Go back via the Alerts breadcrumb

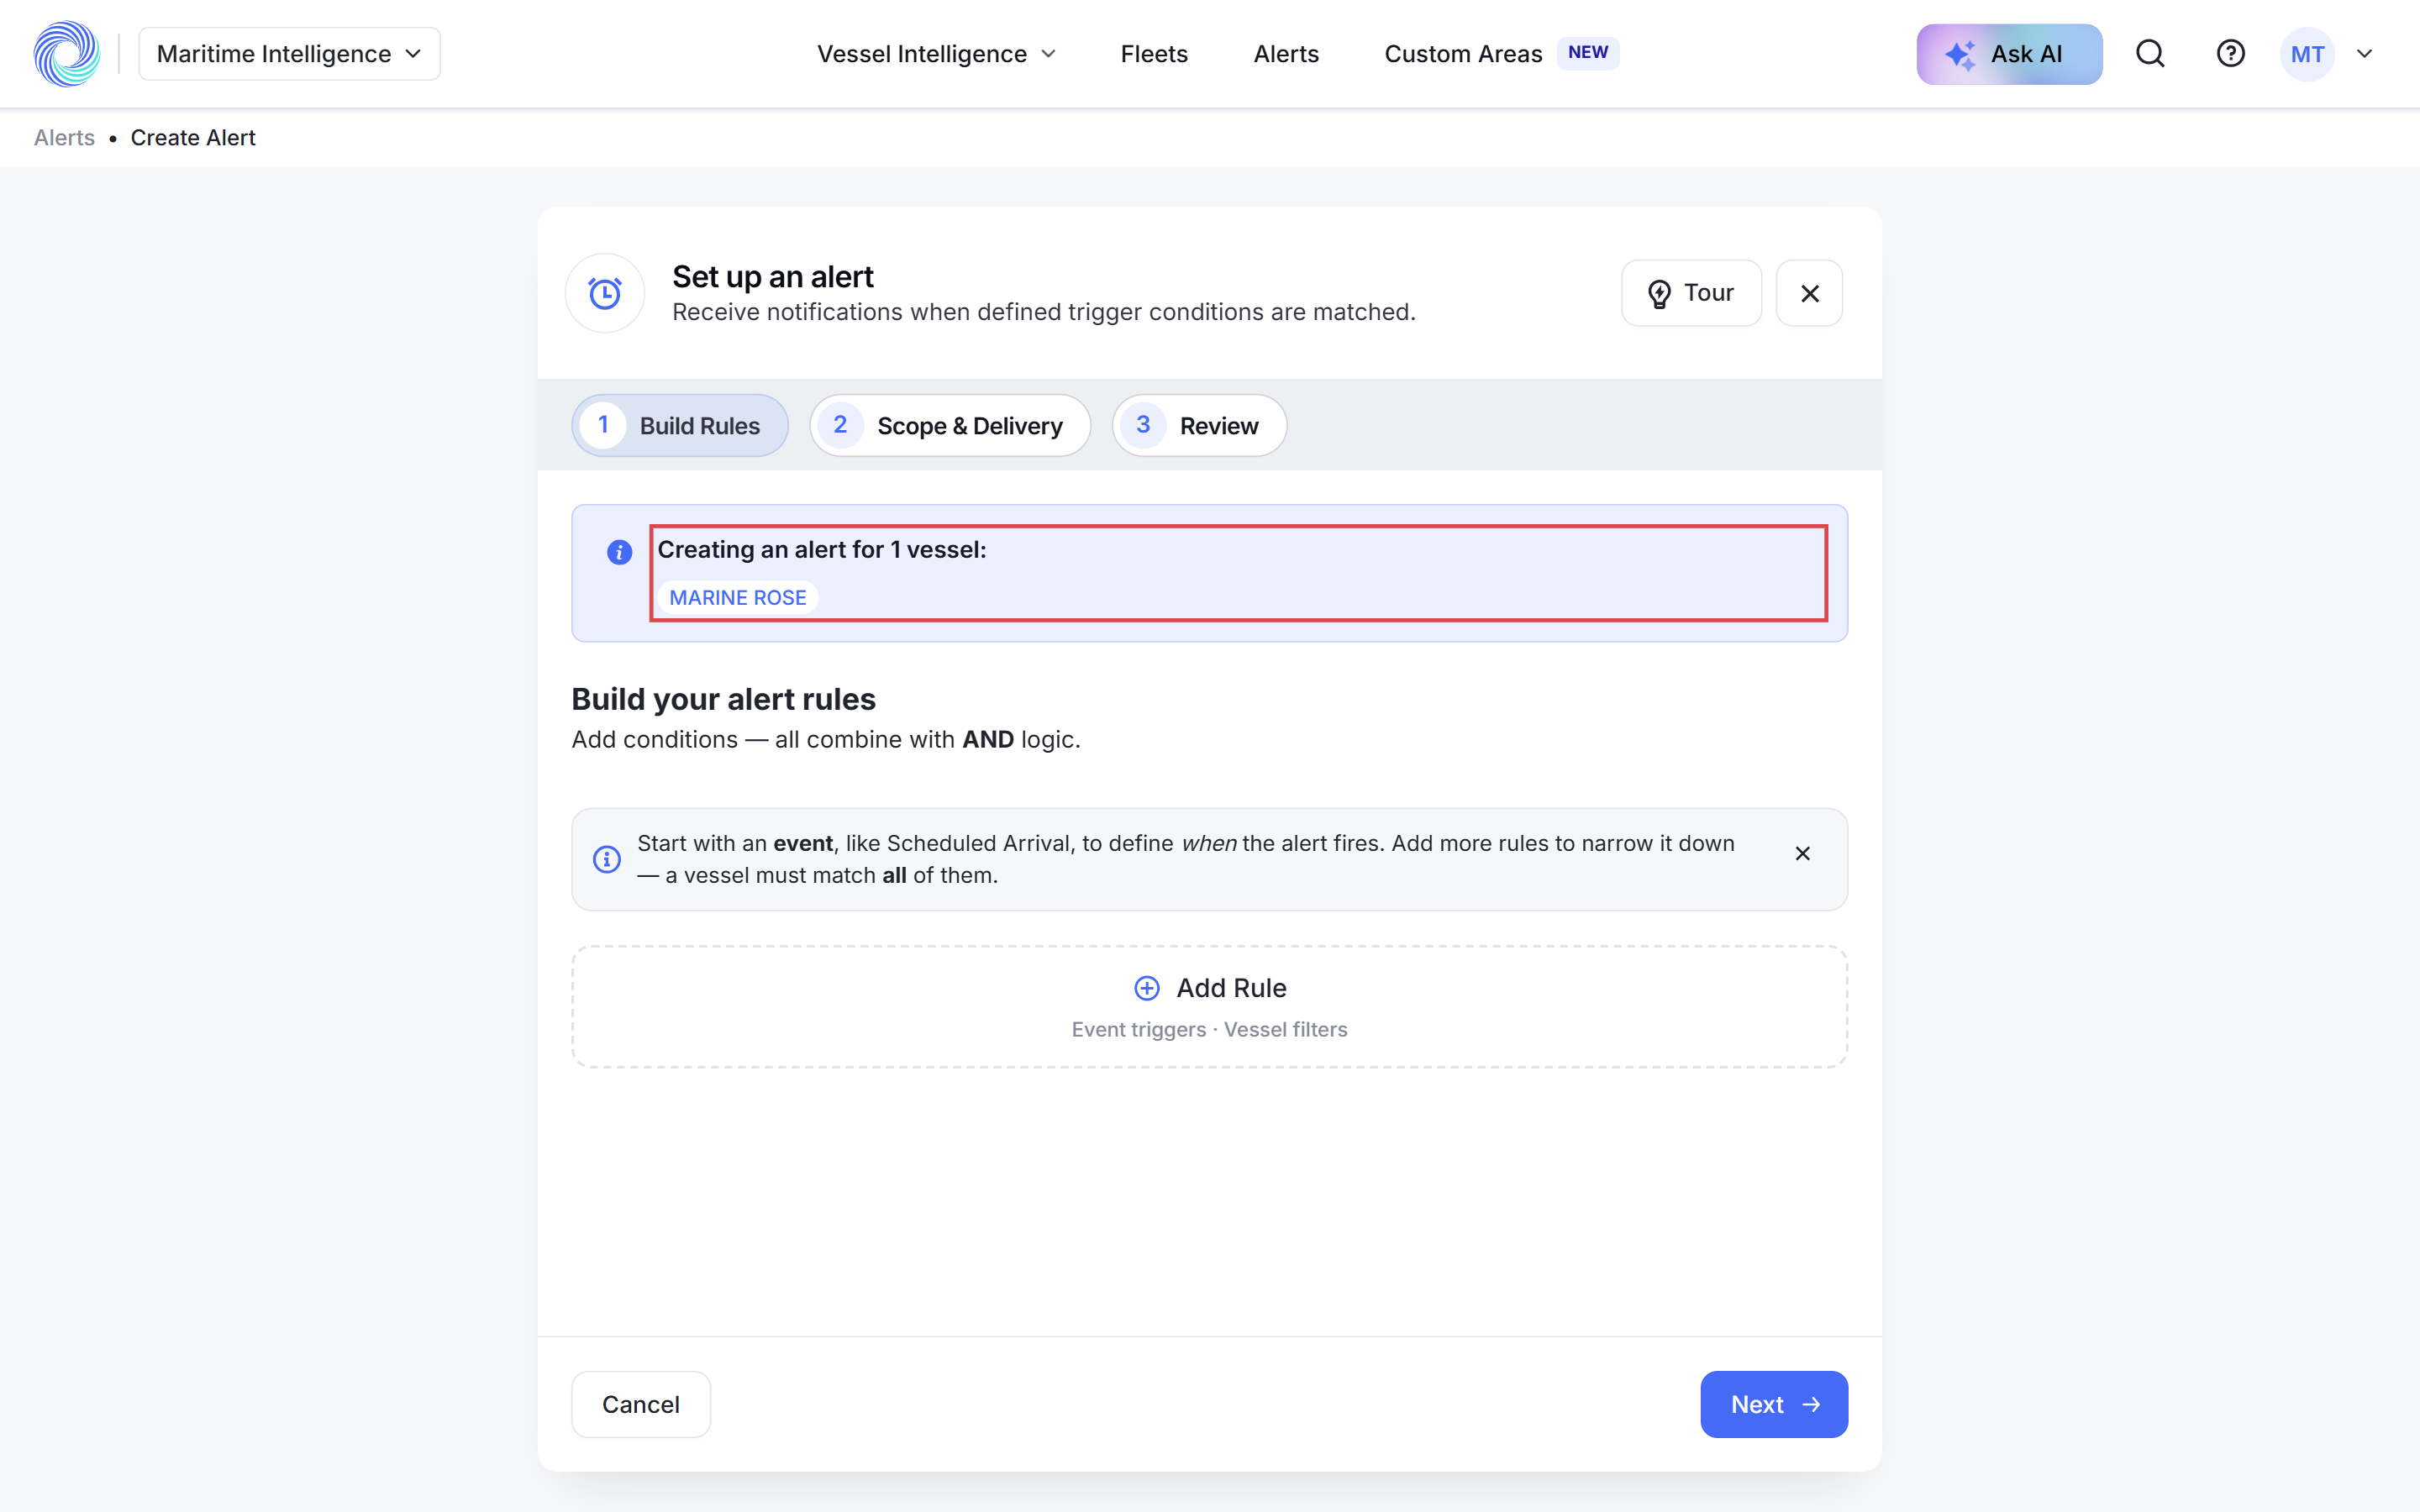click(64, 138)
